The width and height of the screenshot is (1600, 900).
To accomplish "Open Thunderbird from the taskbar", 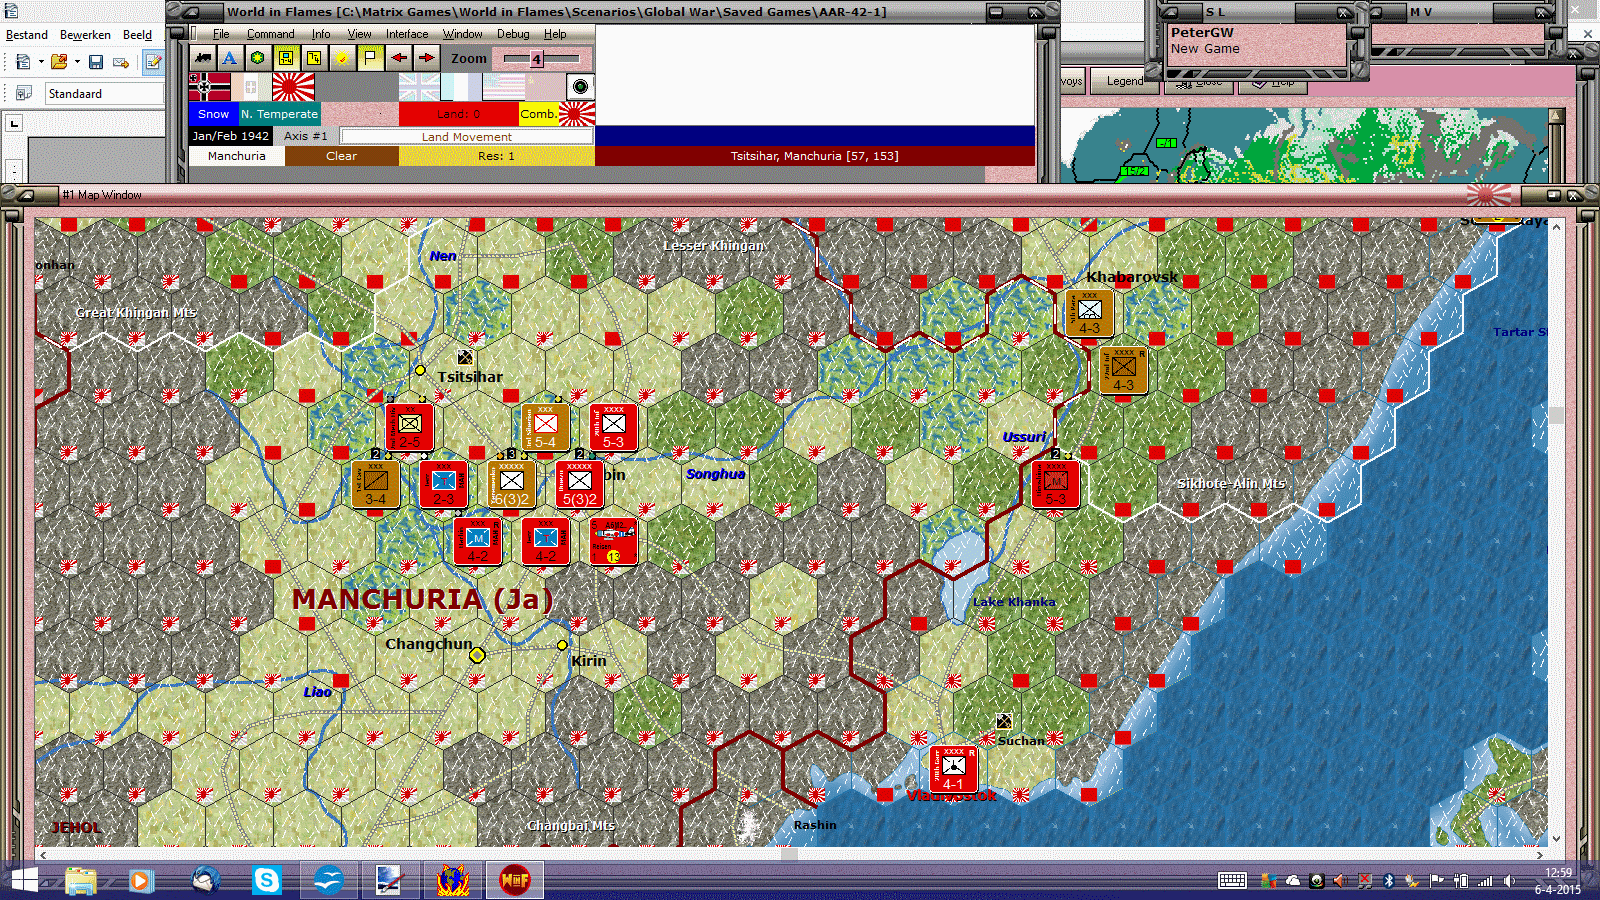I will pos(205,880).
